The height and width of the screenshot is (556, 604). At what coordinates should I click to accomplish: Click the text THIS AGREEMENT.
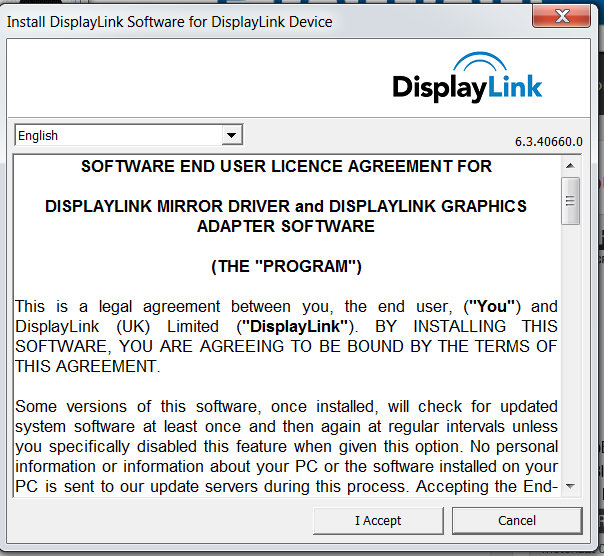click(x=87, y=366)
